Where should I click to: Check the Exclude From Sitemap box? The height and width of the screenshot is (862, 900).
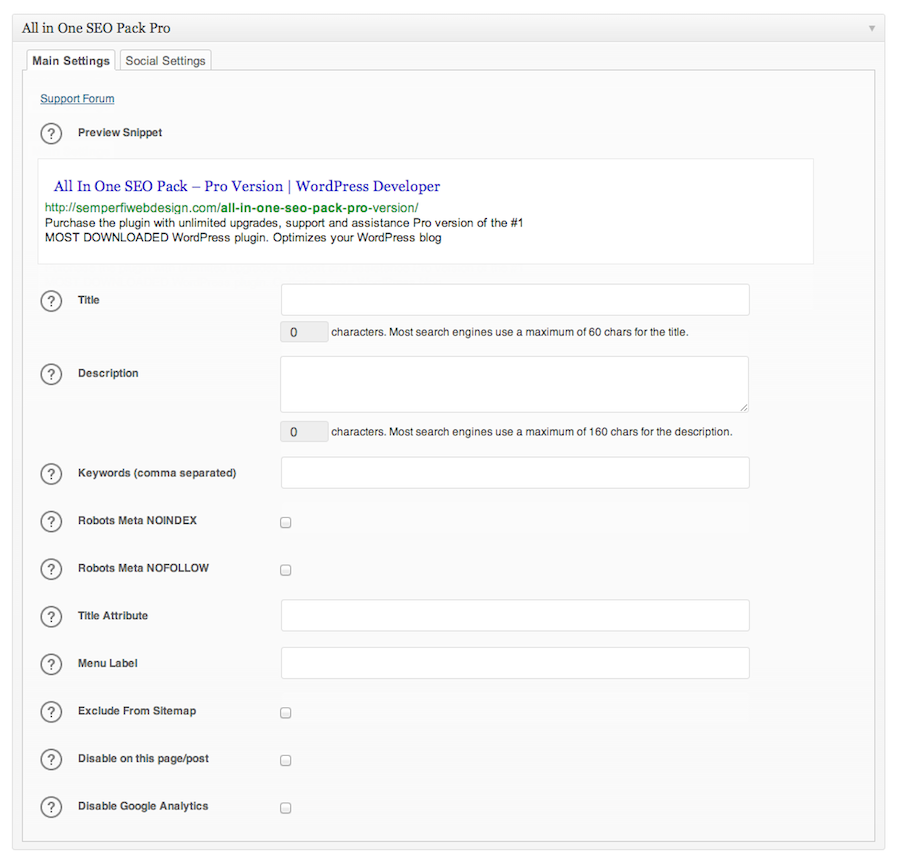(x=286, y=713)
